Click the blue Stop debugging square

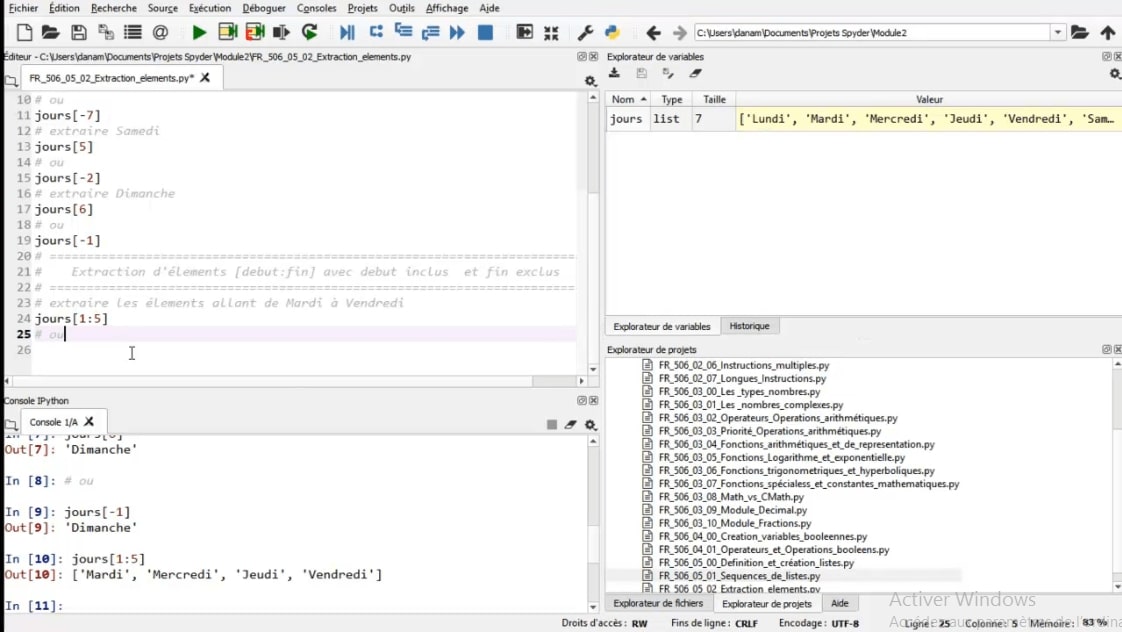[485, 33]
